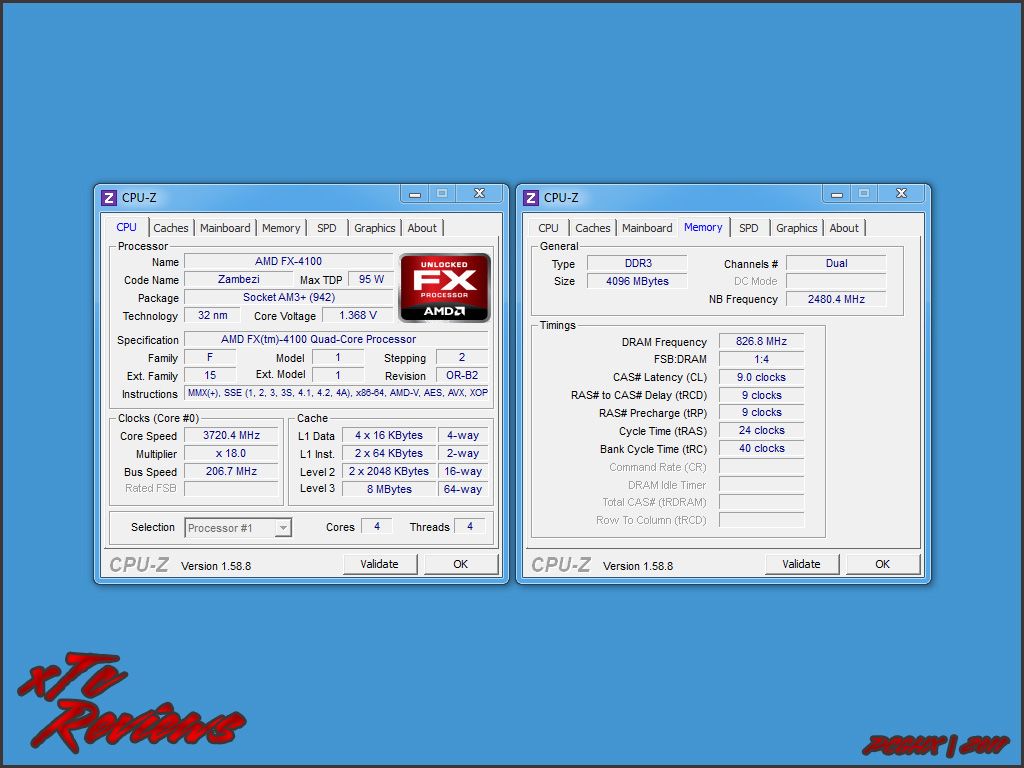The height and width of the screenshot is (768, 1024).
Task: Click the NB Frequency value 2480.4 MHz
Action: tap(837, 299)
